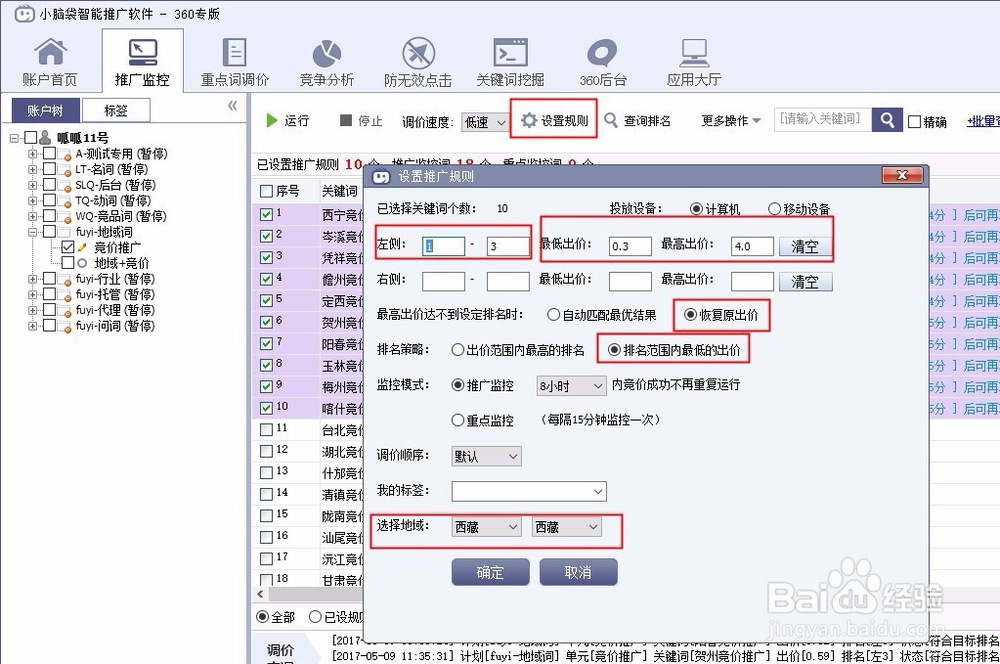Click the 清空 clear button beside 最高出价
1000x664 pixels.
pos(806,244)
